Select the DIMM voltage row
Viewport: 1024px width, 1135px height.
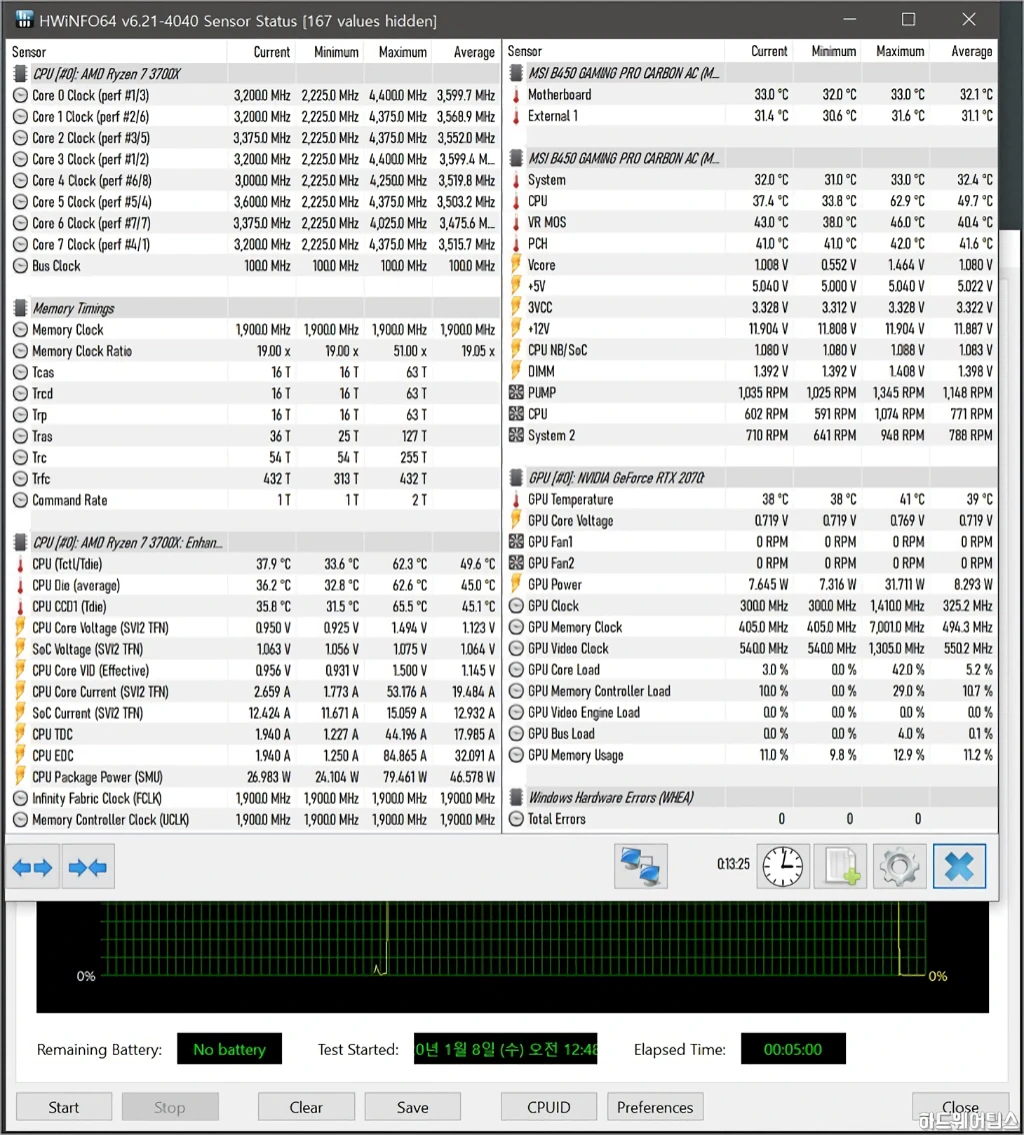point(750,371)
